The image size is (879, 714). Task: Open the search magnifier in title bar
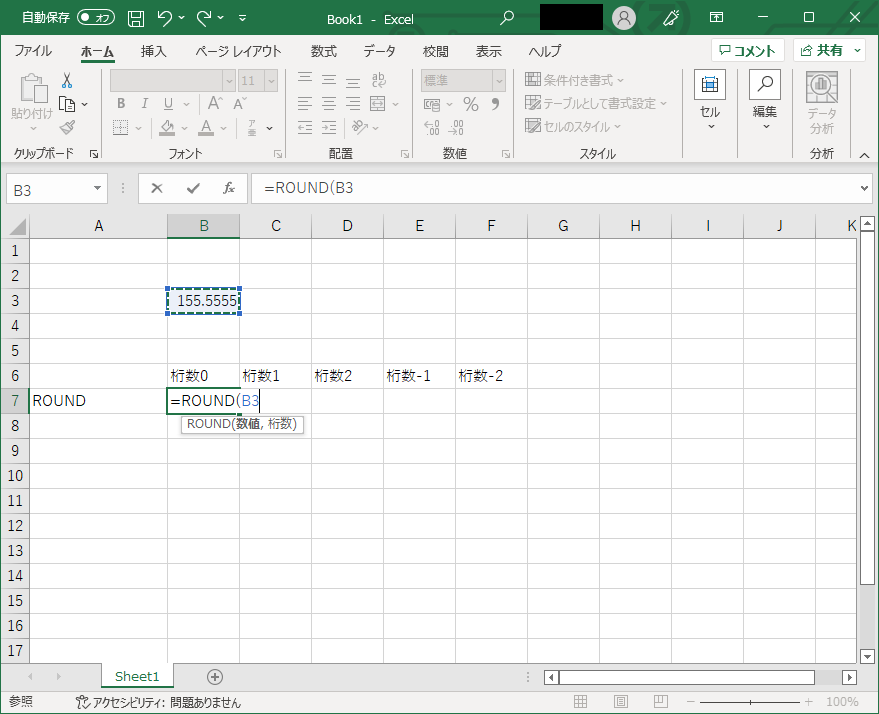tap(507, 18)
